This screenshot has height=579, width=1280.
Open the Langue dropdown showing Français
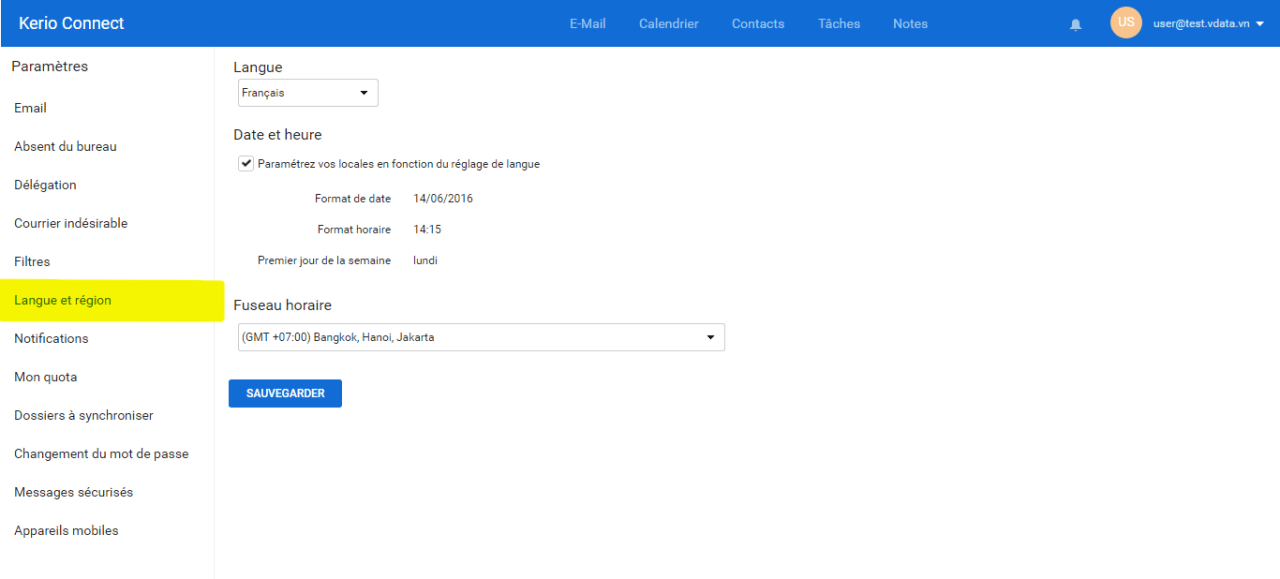(x=308, y=93)
